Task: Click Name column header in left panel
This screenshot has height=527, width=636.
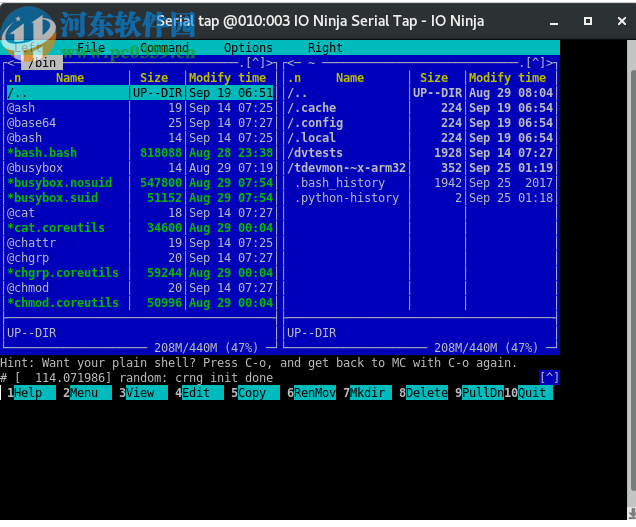Action: [70, 78]
